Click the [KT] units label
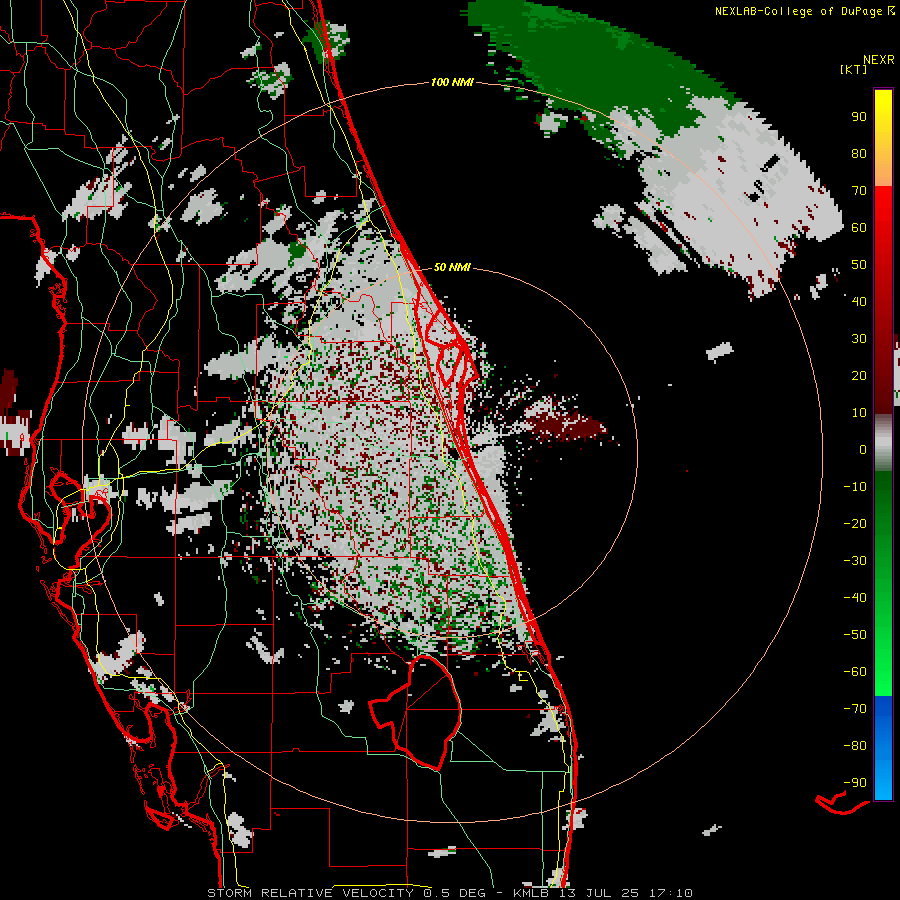 pos(854,69)
